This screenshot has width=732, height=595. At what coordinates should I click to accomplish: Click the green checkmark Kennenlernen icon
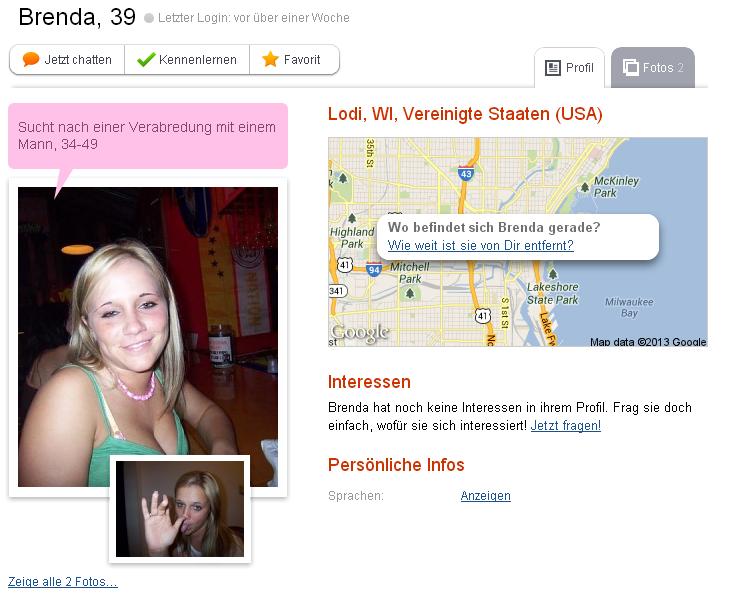coord(146,59)
